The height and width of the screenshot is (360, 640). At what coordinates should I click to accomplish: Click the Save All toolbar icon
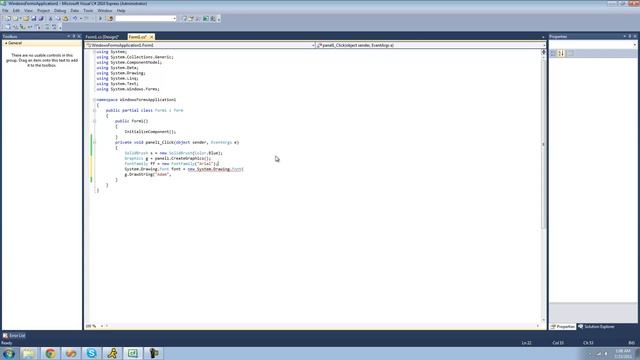(x=41, y=19)
